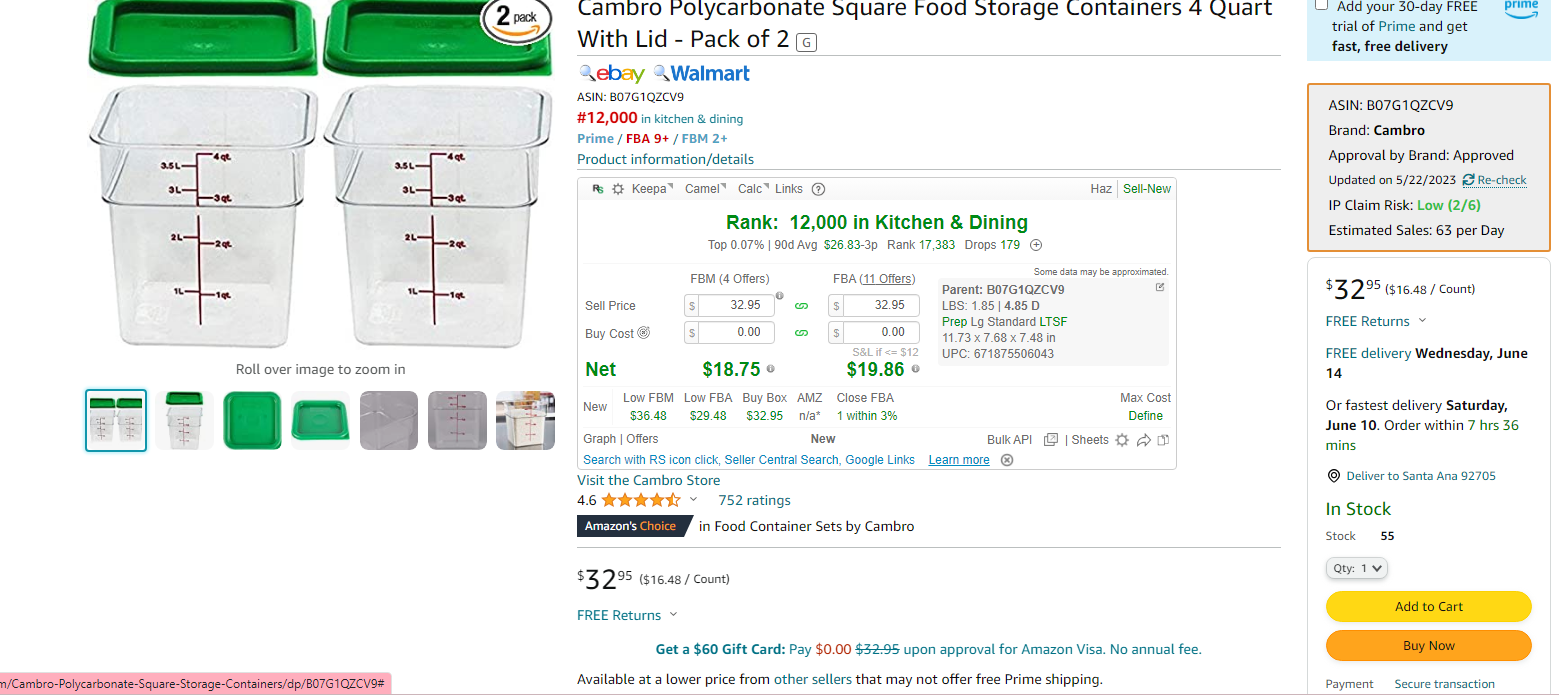This screenshot has height=695, width=1559.
Task: Toggle the Sell Price link between FBM and FBA
Action: (x=801, y=306)
